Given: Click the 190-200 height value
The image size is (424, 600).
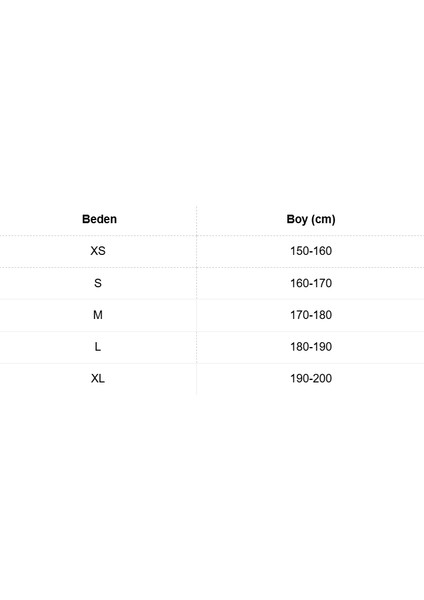Looking at the screenshot, I should pos(311,378).
